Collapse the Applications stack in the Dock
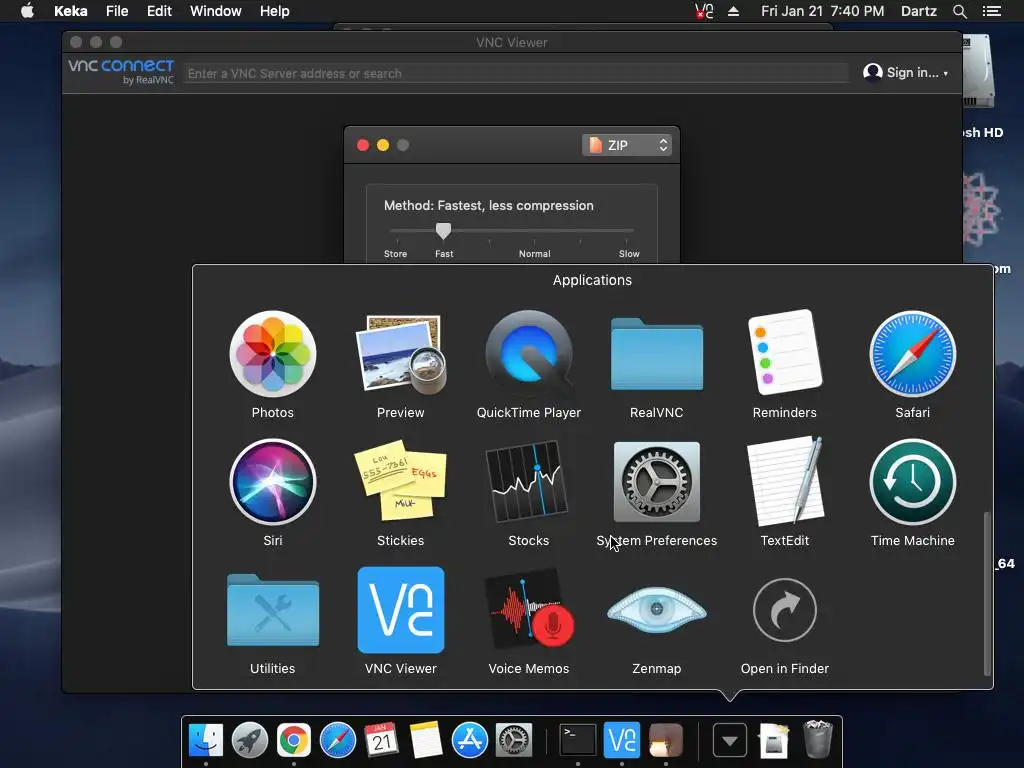1024x768 pixels. 729,741
